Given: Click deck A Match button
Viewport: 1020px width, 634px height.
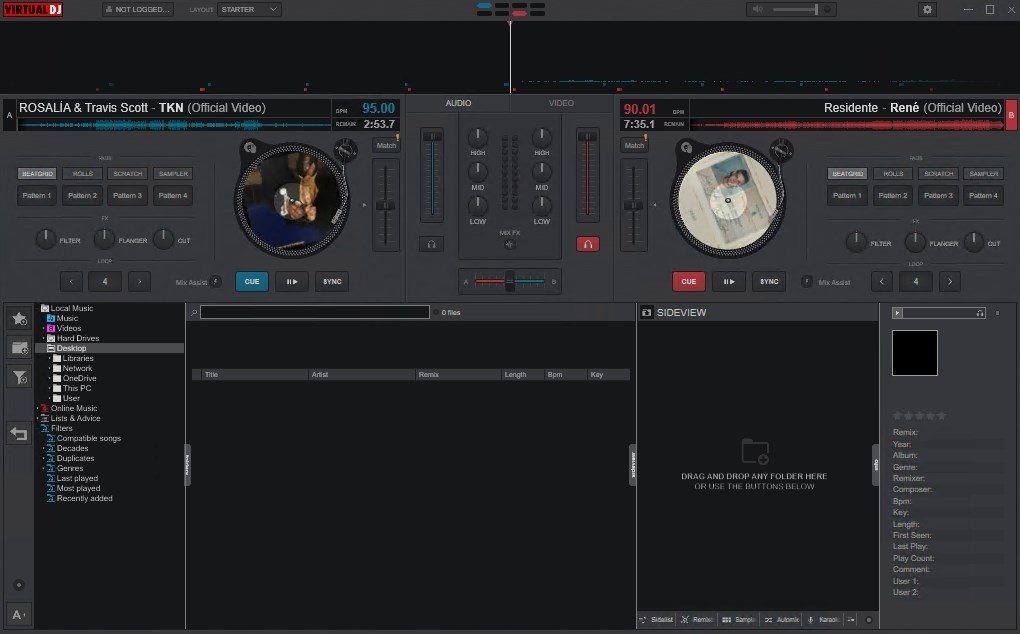Looking at the screenshot, I should point(386,145).
